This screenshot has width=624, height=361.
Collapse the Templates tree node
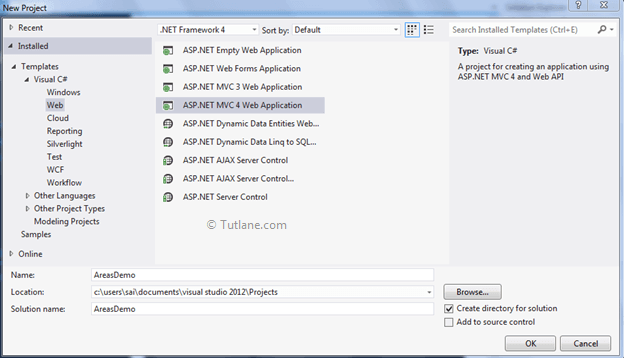pos(14,66)
